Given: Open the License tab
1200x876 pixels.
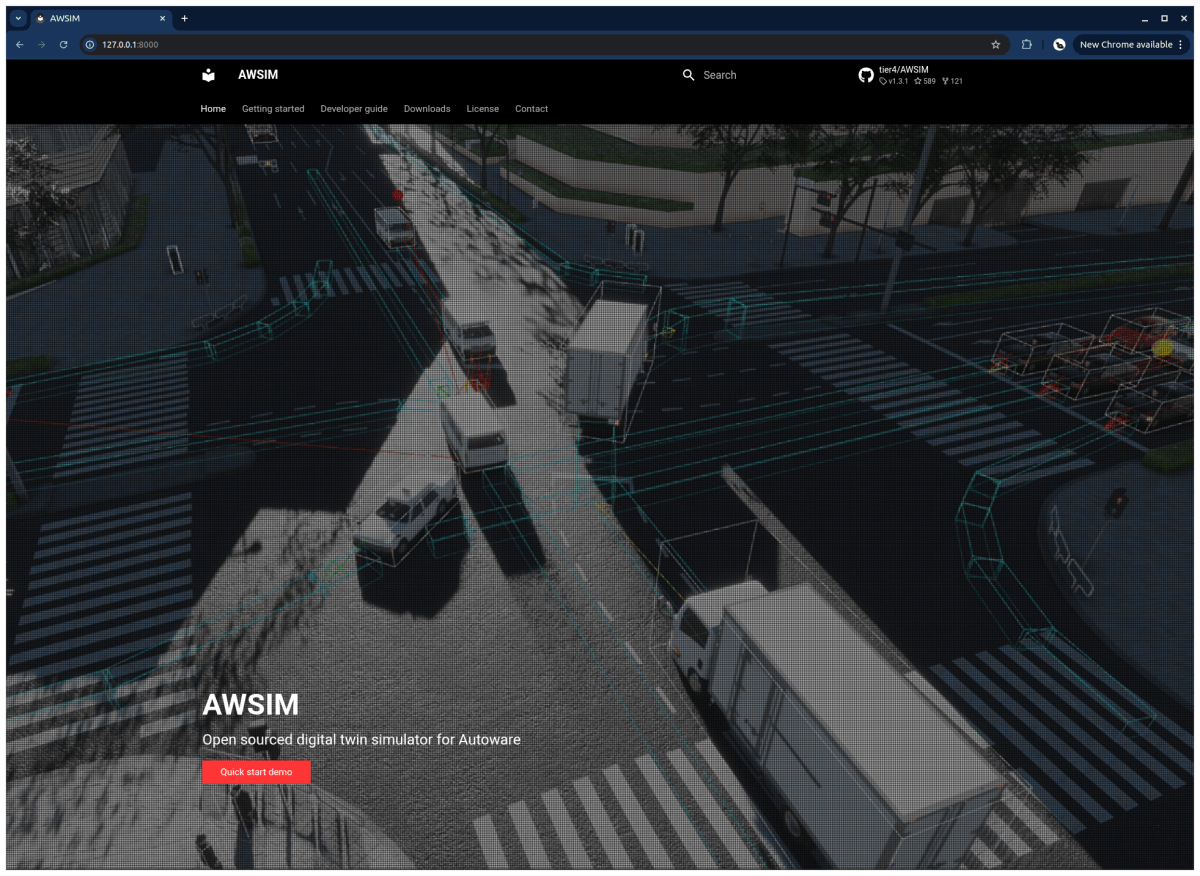Looking at the screenshot, I should point(482,109).
